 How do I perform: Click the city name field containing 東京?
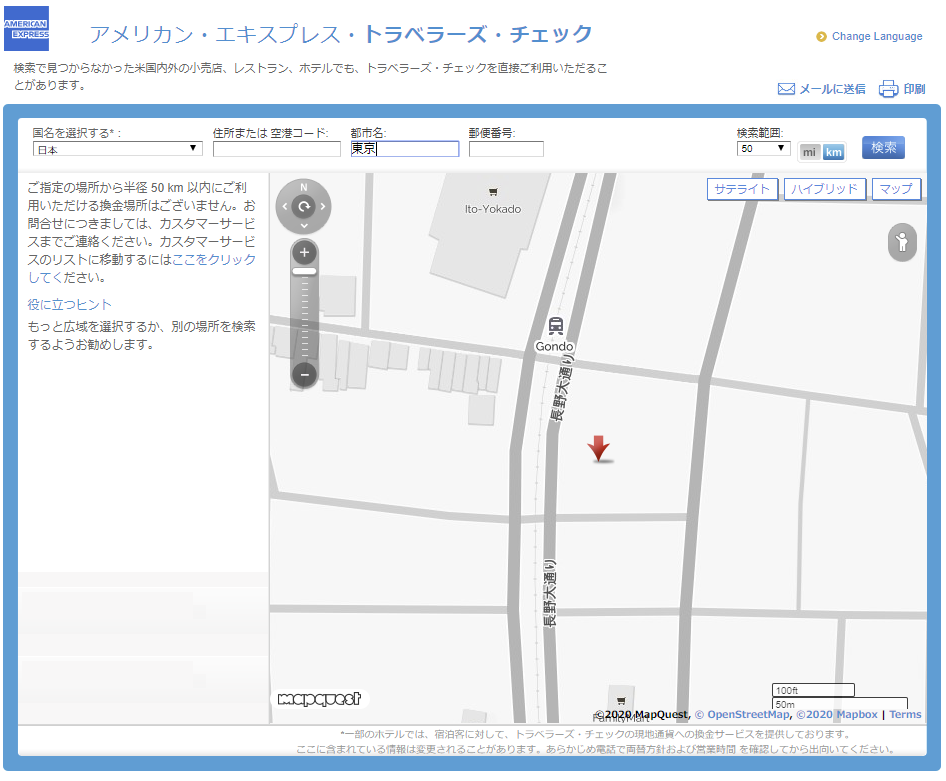click(405, 149)
